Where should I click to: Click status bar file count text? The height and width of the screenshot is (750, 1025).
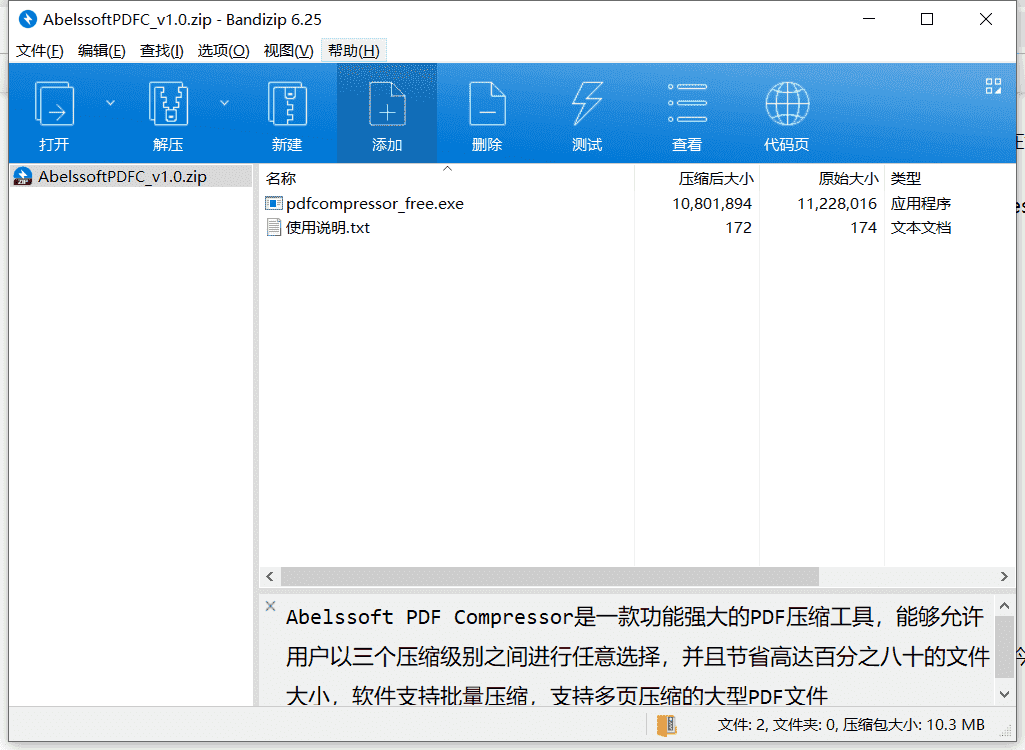tap(850, 724)
